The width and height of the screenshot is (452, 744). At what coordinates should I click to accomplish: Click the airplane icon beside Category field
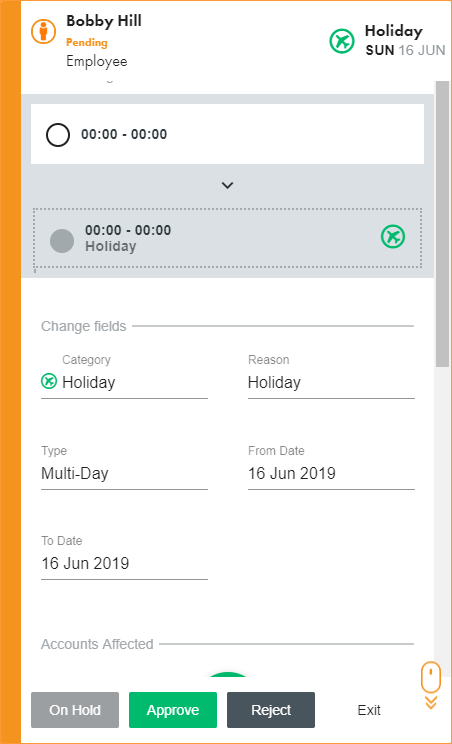[49, 381]
